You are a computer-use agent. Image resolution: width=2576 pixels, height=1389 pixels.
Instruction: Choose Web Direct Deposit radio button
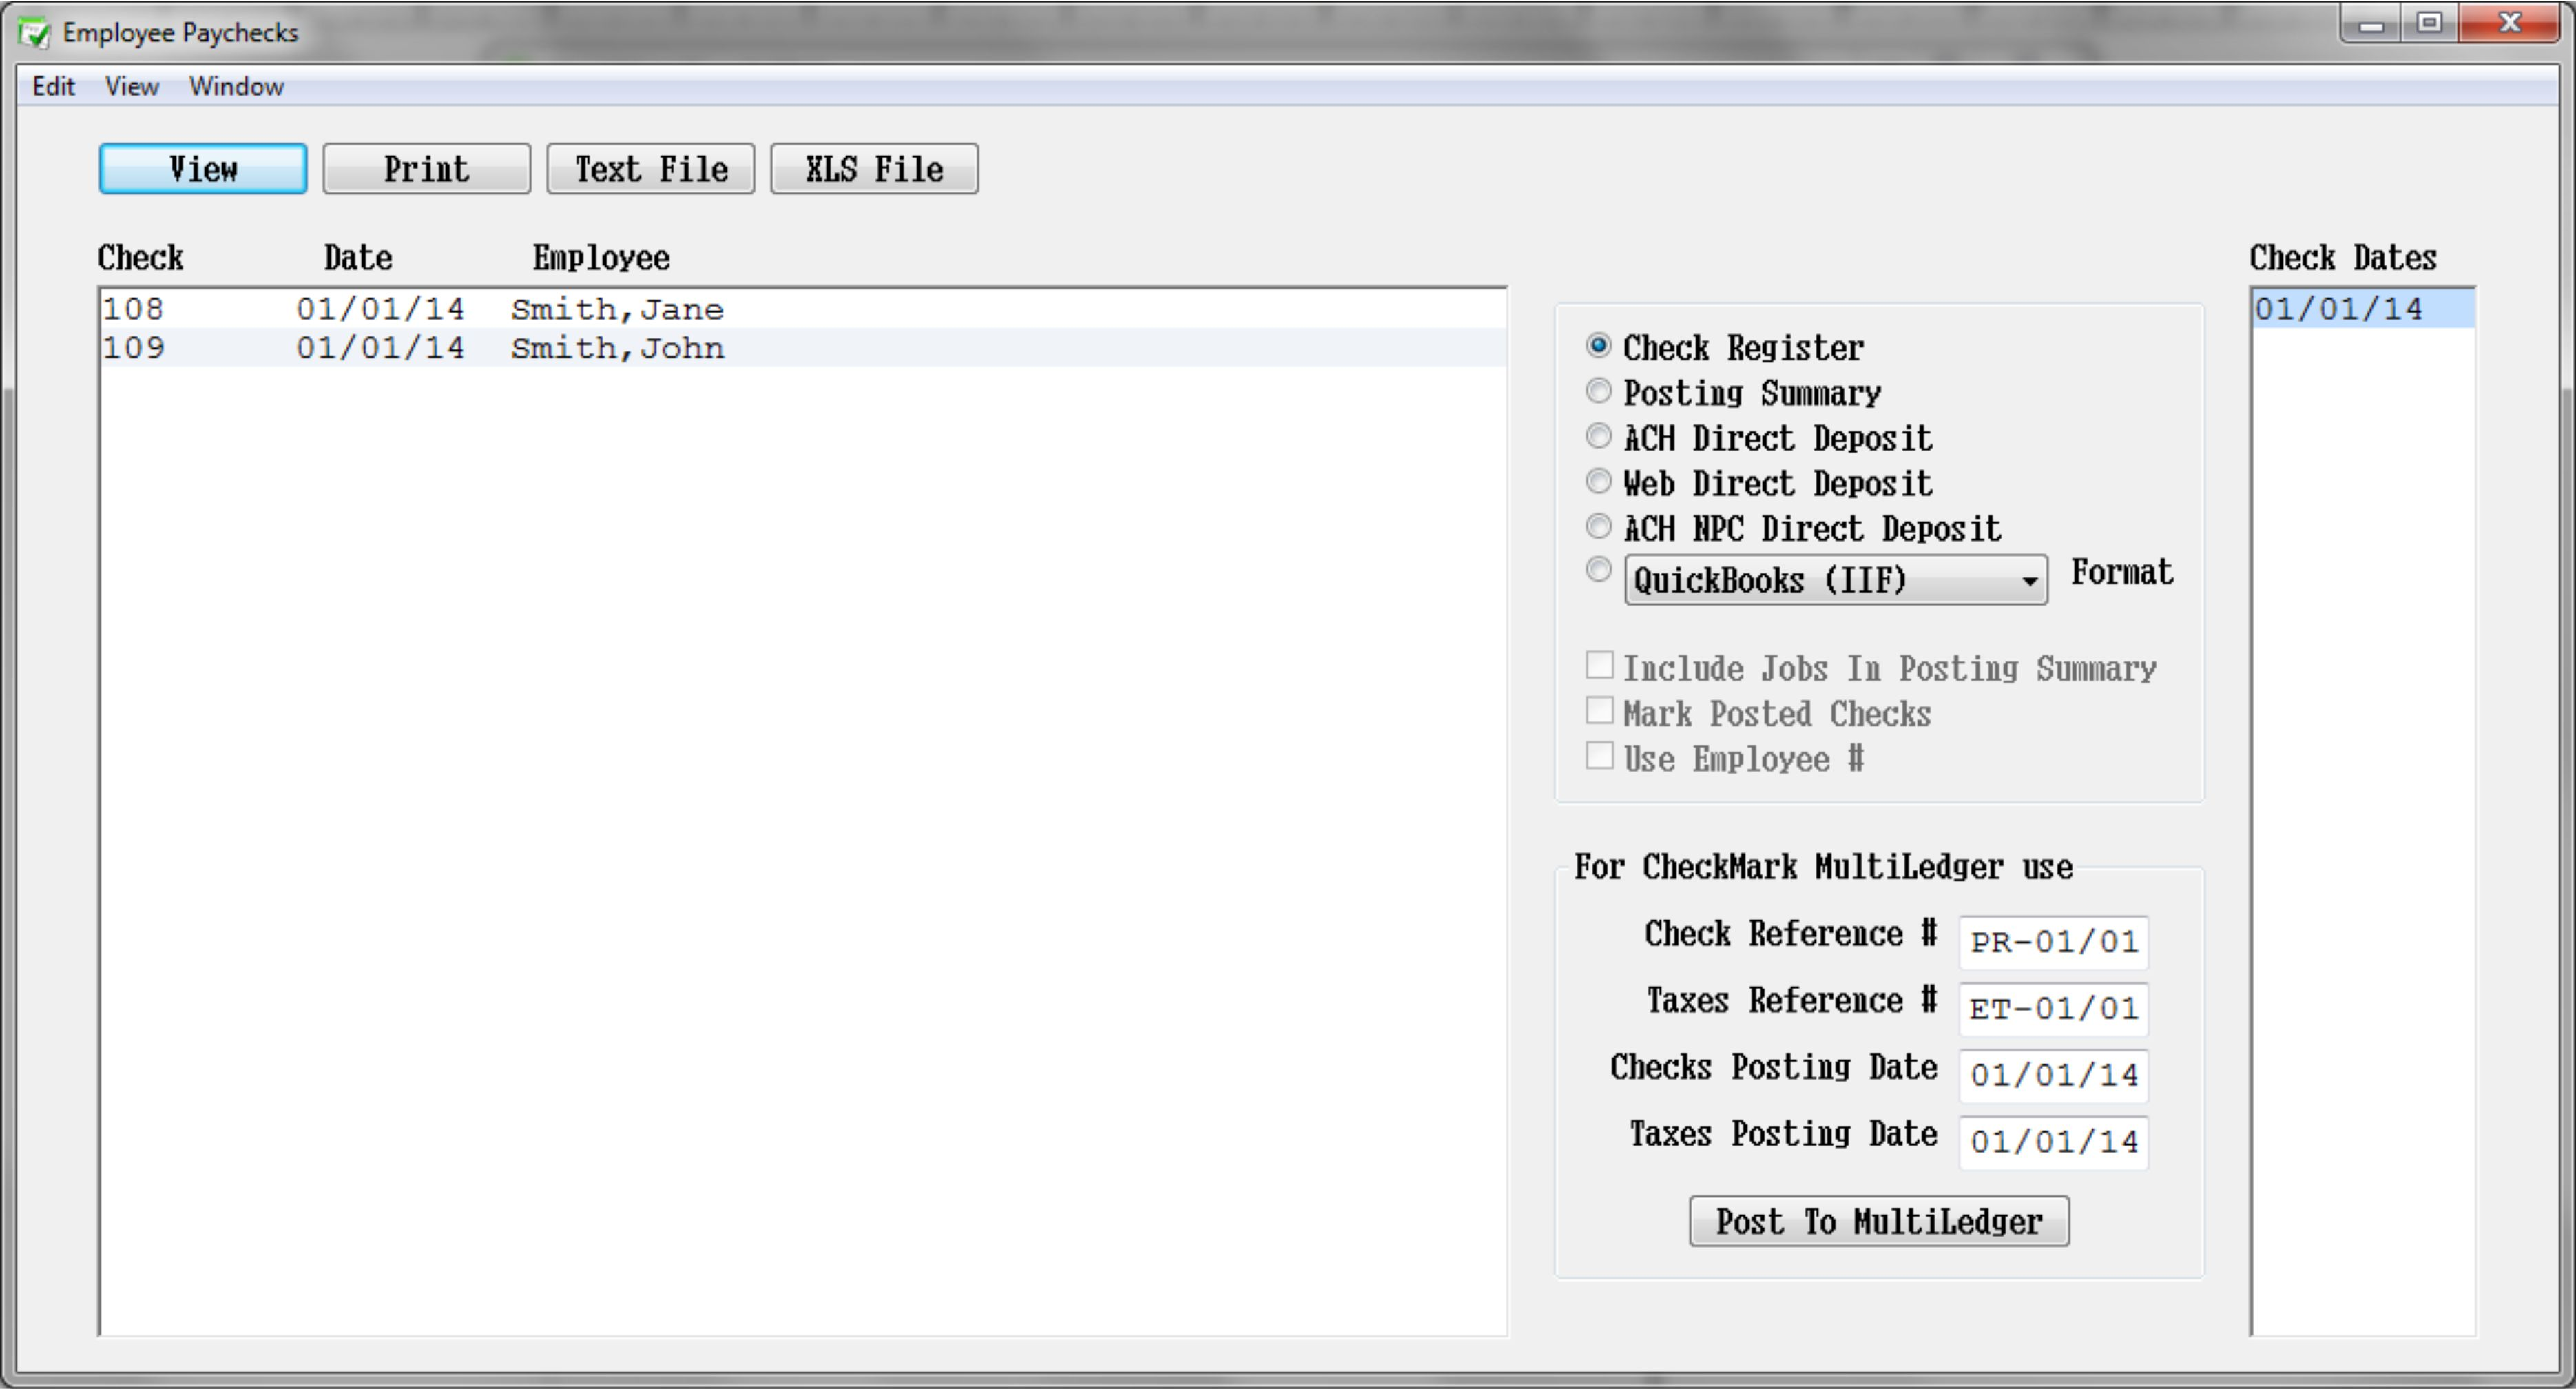1598,482
